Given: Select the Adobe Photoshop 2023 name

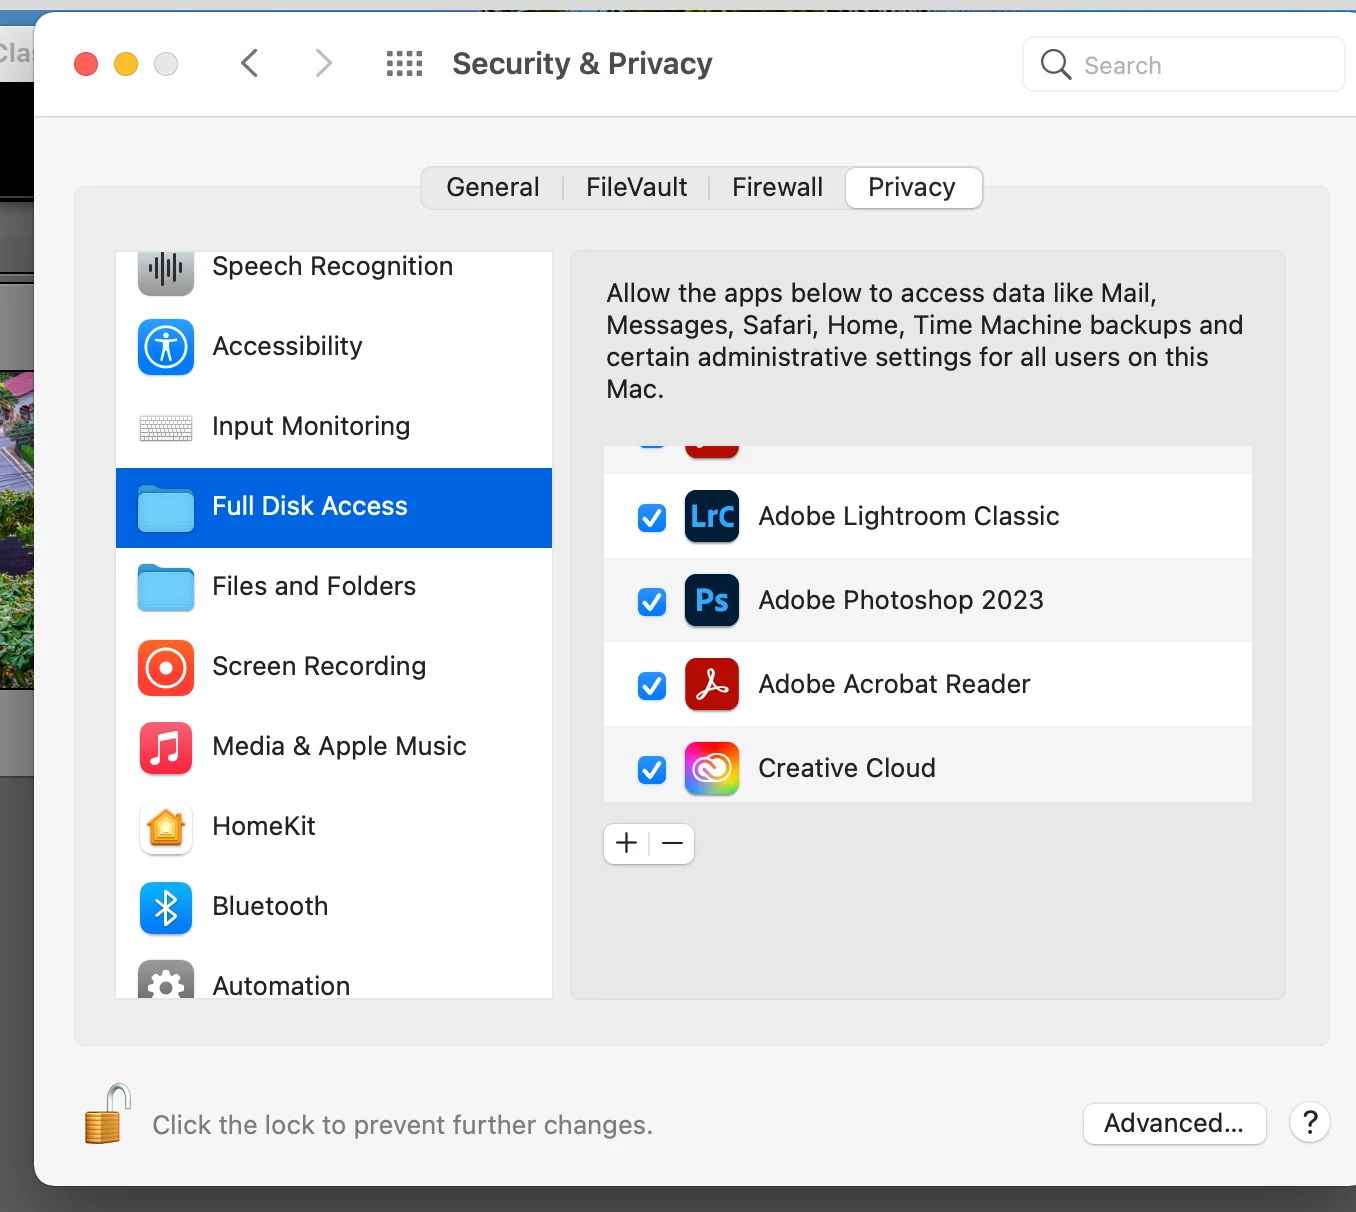Looking at the screenshot, I should point(901,600).
